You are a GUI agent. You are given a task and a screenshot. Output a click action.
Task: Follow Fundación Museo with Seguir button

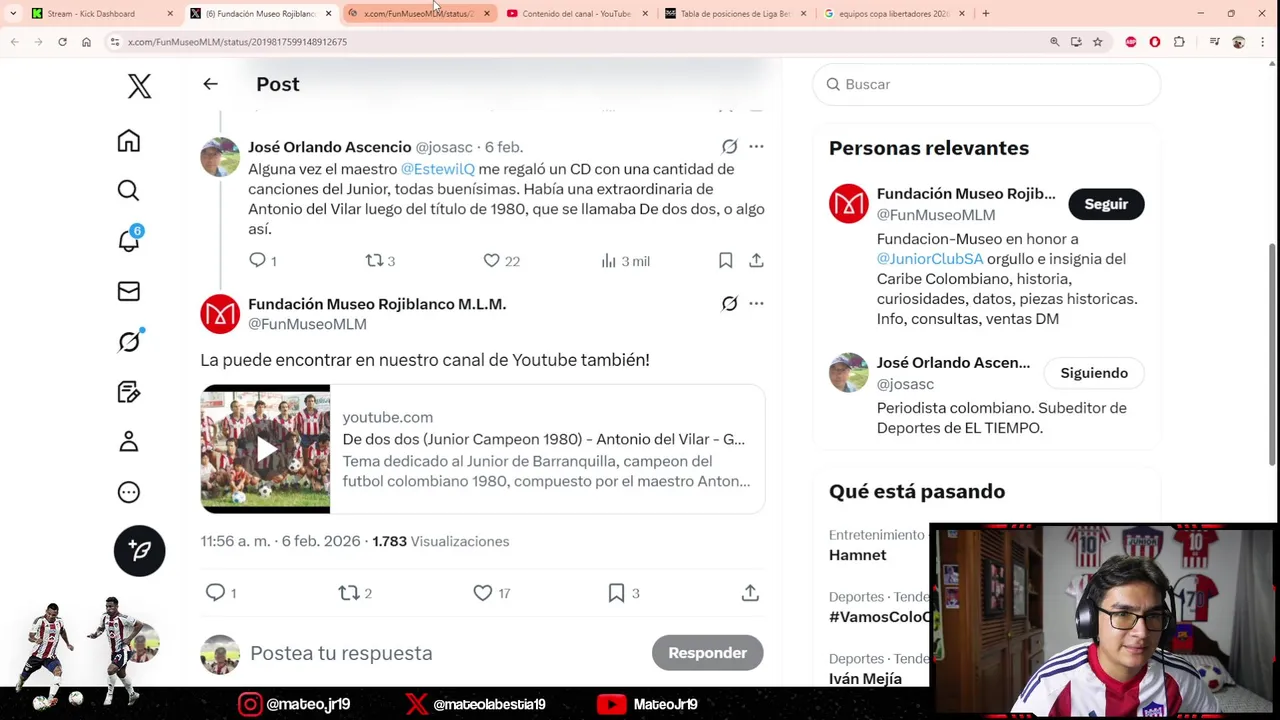click(x=1106, y=204)
